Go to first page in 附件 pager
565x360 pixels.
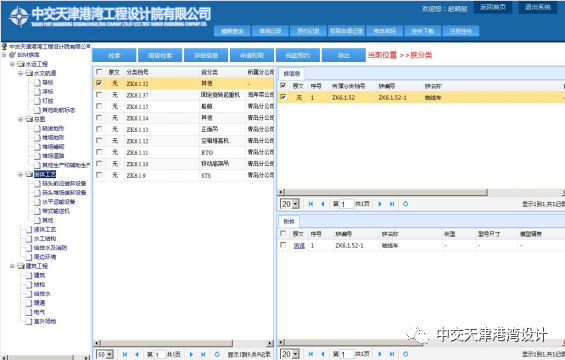pyautogui.click(x=311, y=354)
